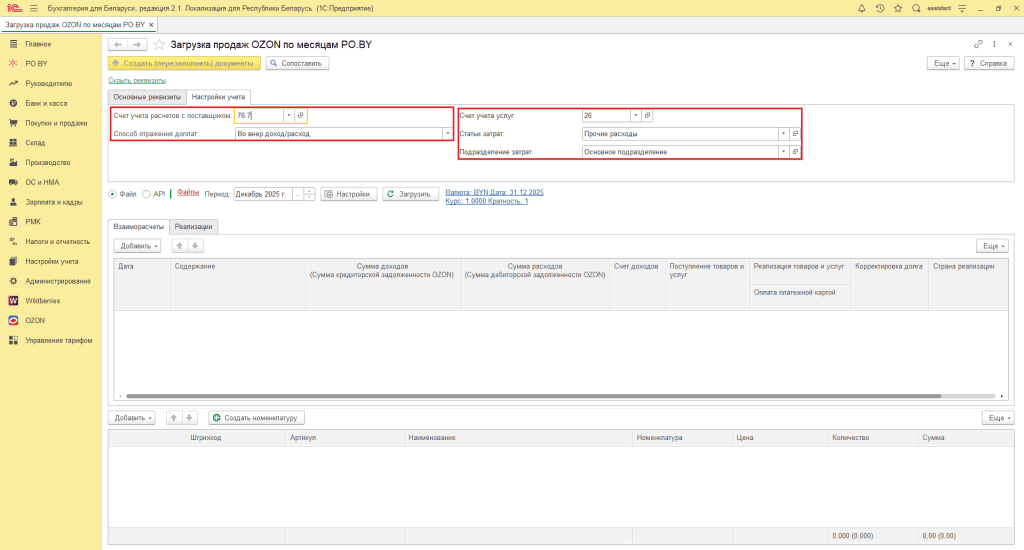The width and height of the screenshot is (1024, 550).
Task: Expand Статья затрат dropdown
Action: tap(783, 133)
